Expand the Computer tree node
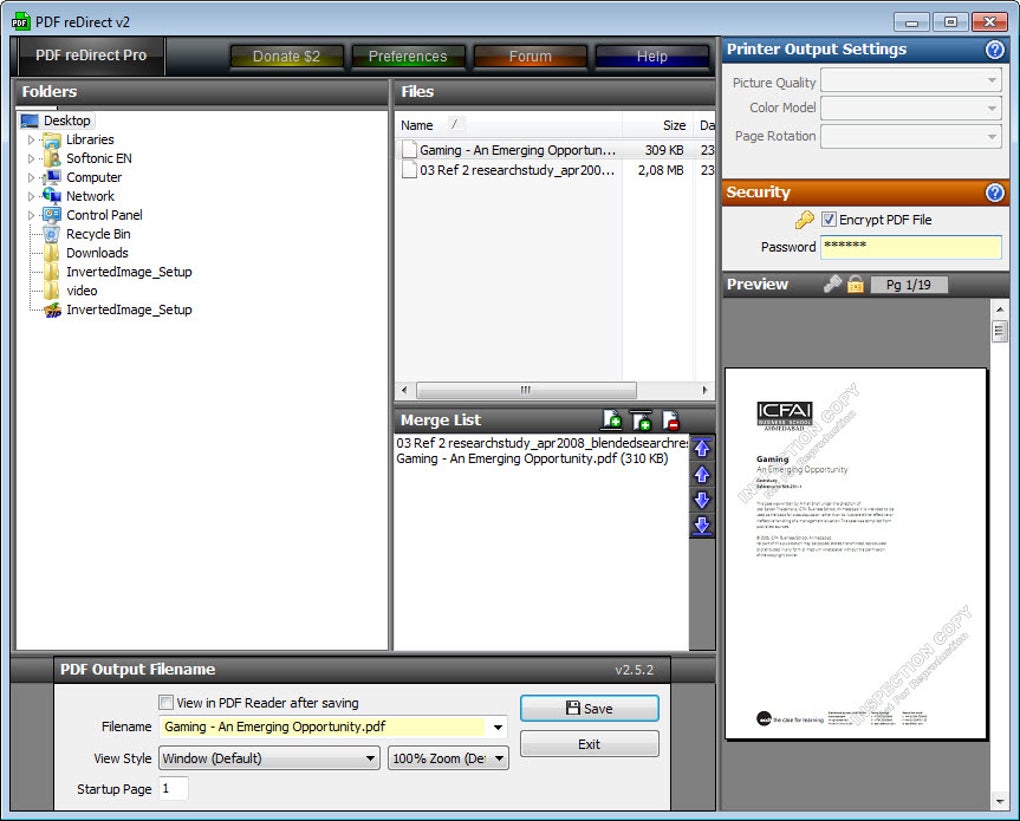1020x821 pixels. click(x=31, y=178)
